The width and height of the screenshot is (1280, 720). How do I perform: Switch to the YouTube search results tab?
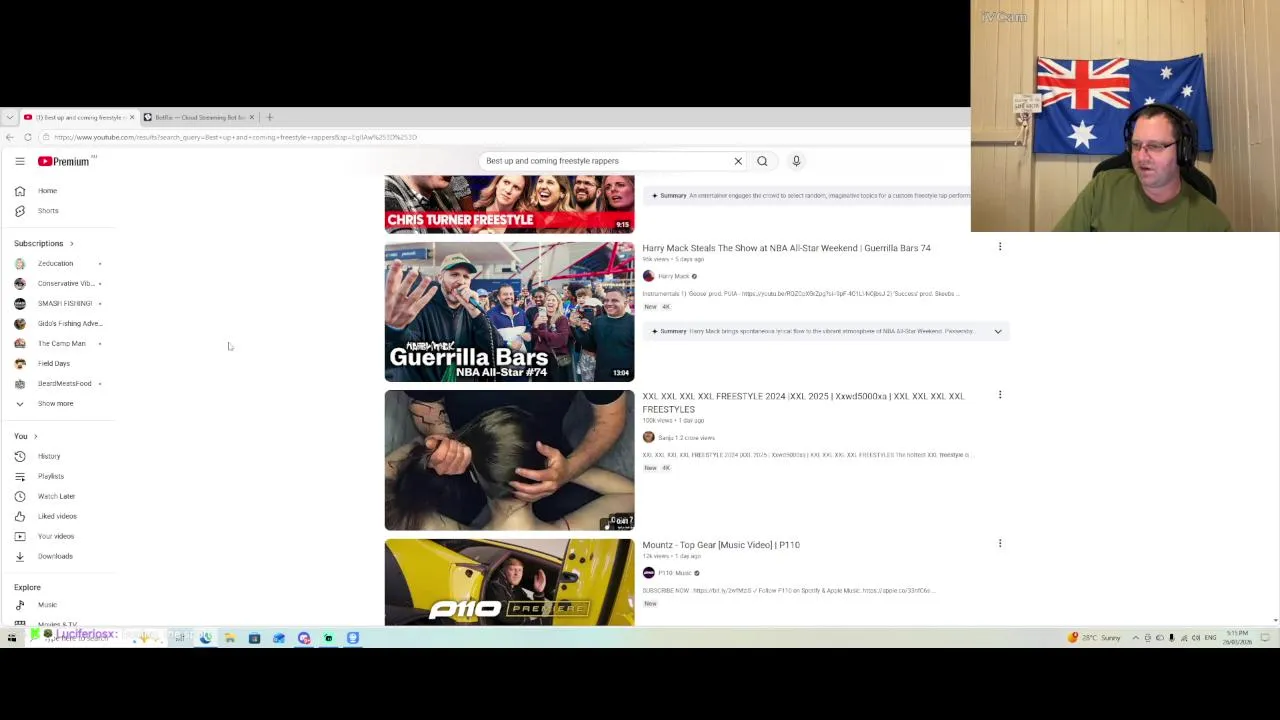point(78,117)
